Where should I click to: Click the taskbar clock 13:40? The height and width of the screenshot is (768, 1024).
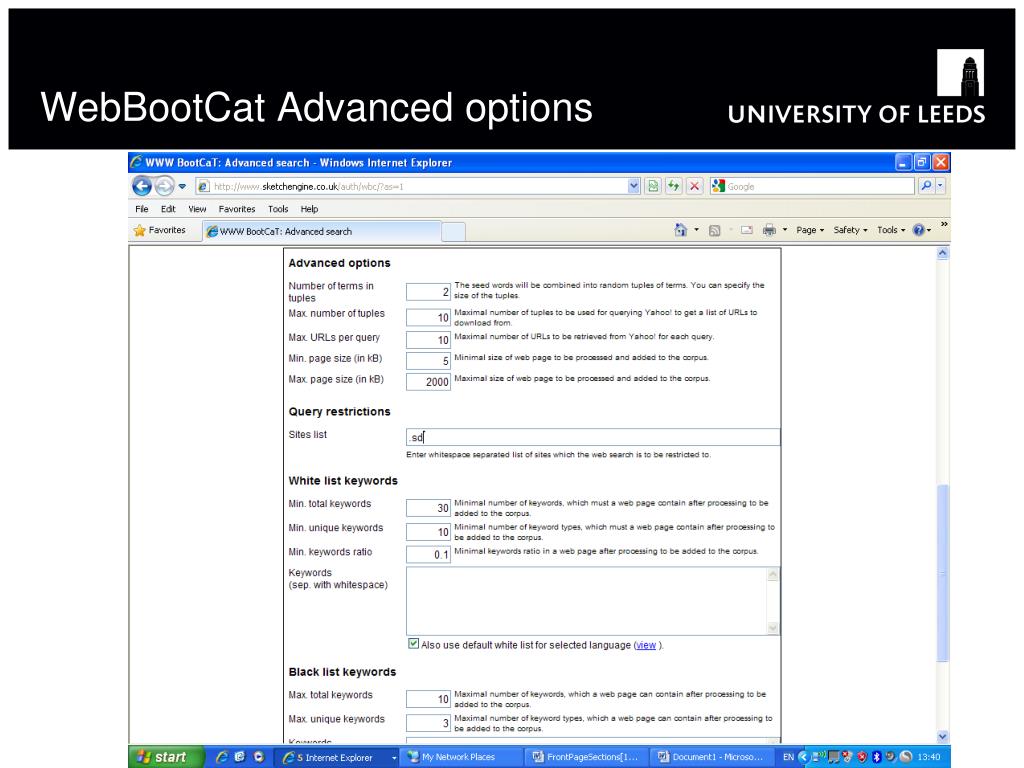coord(929,758)
